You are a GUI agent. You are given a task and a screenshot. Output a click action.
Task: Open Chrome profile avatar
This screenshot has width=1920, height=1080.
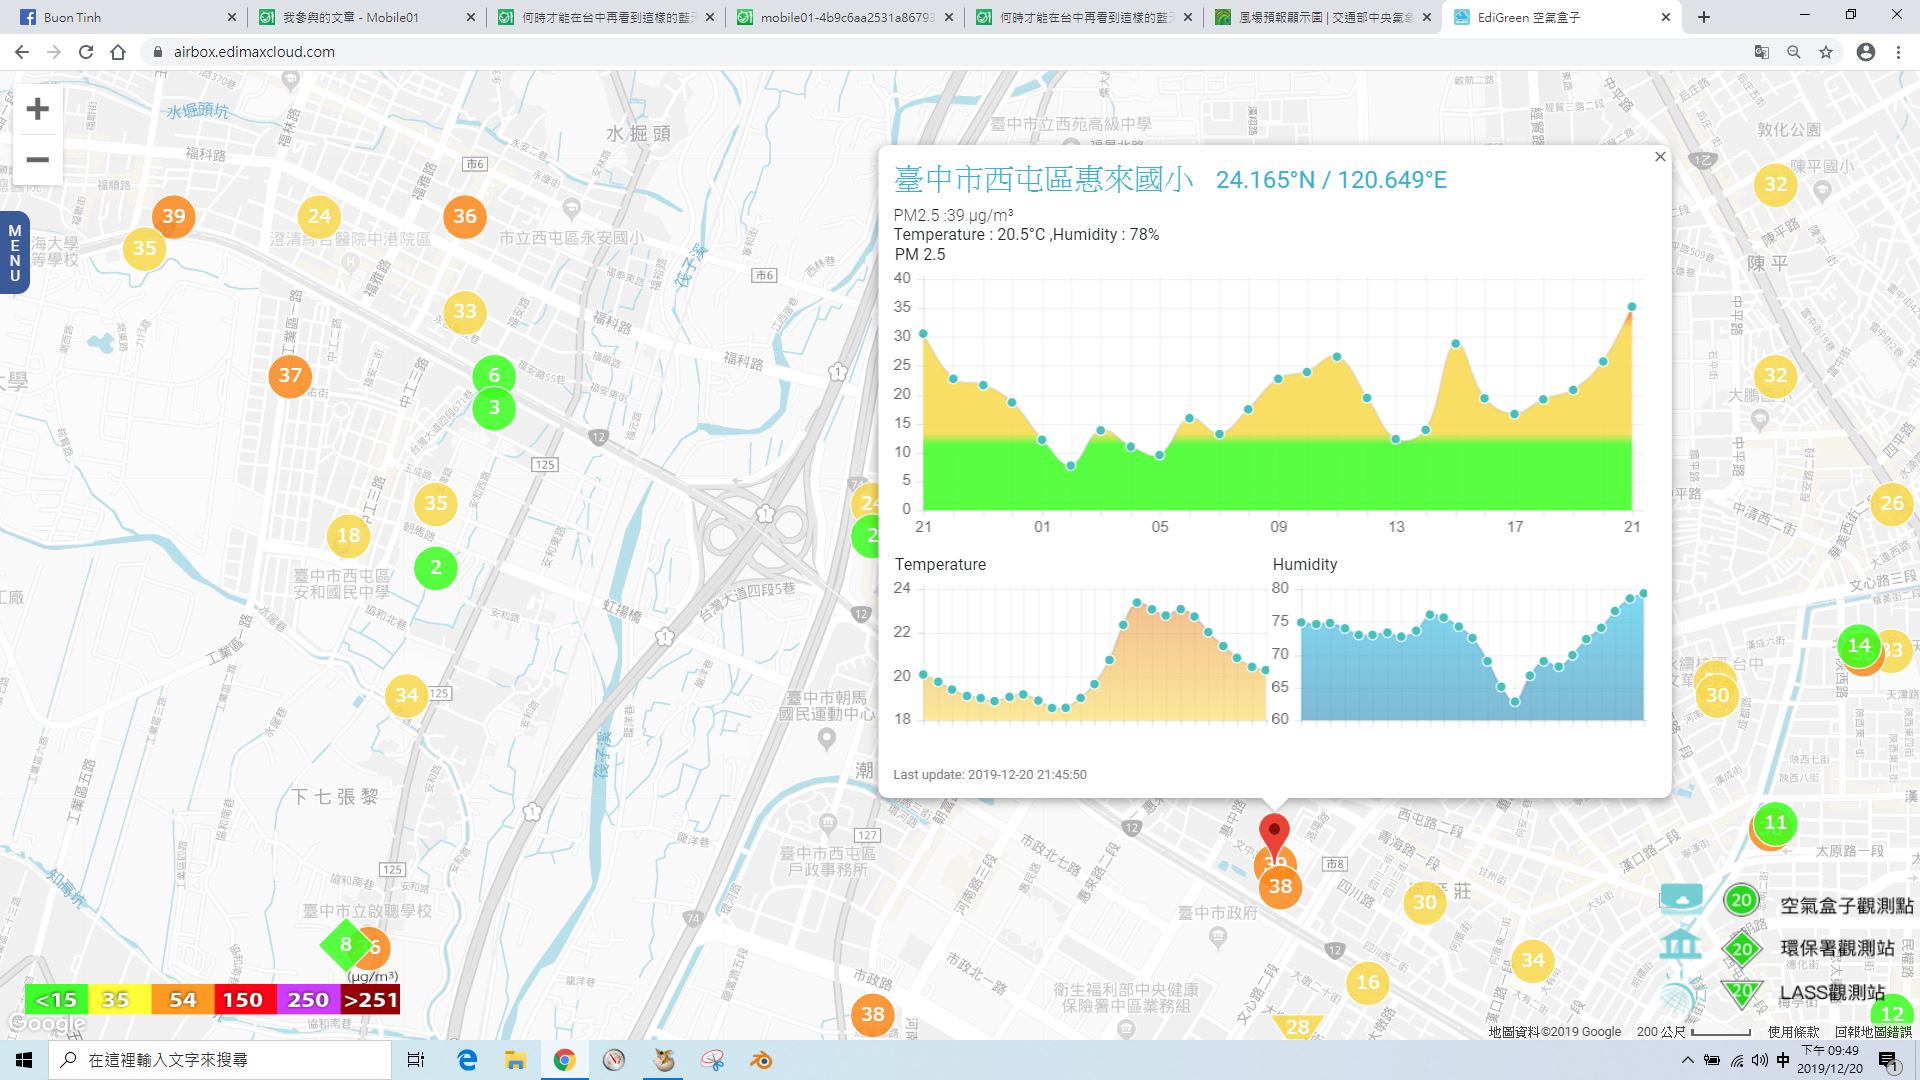point(1866,52)
